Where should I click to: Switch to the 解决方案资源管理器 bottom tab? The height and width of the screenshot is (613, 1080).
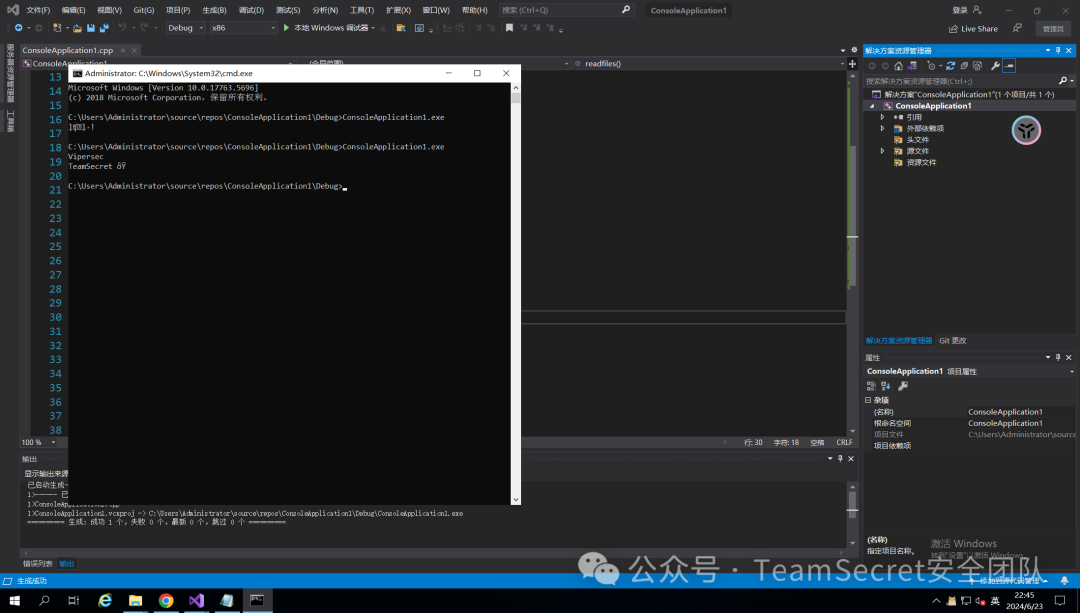point(899,341)
